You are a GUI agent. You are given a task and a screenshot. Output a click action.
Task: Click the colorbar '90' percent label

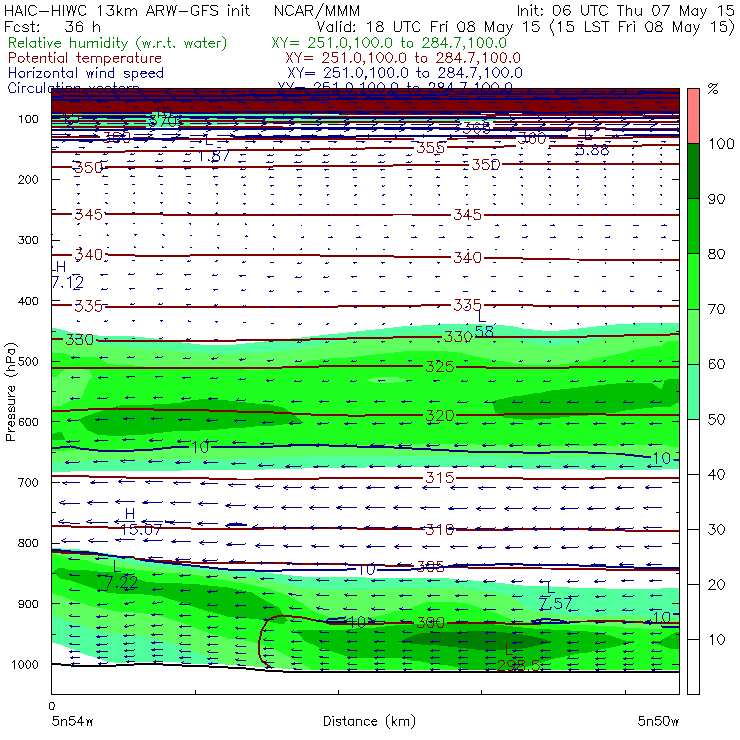tap(716, 199)
